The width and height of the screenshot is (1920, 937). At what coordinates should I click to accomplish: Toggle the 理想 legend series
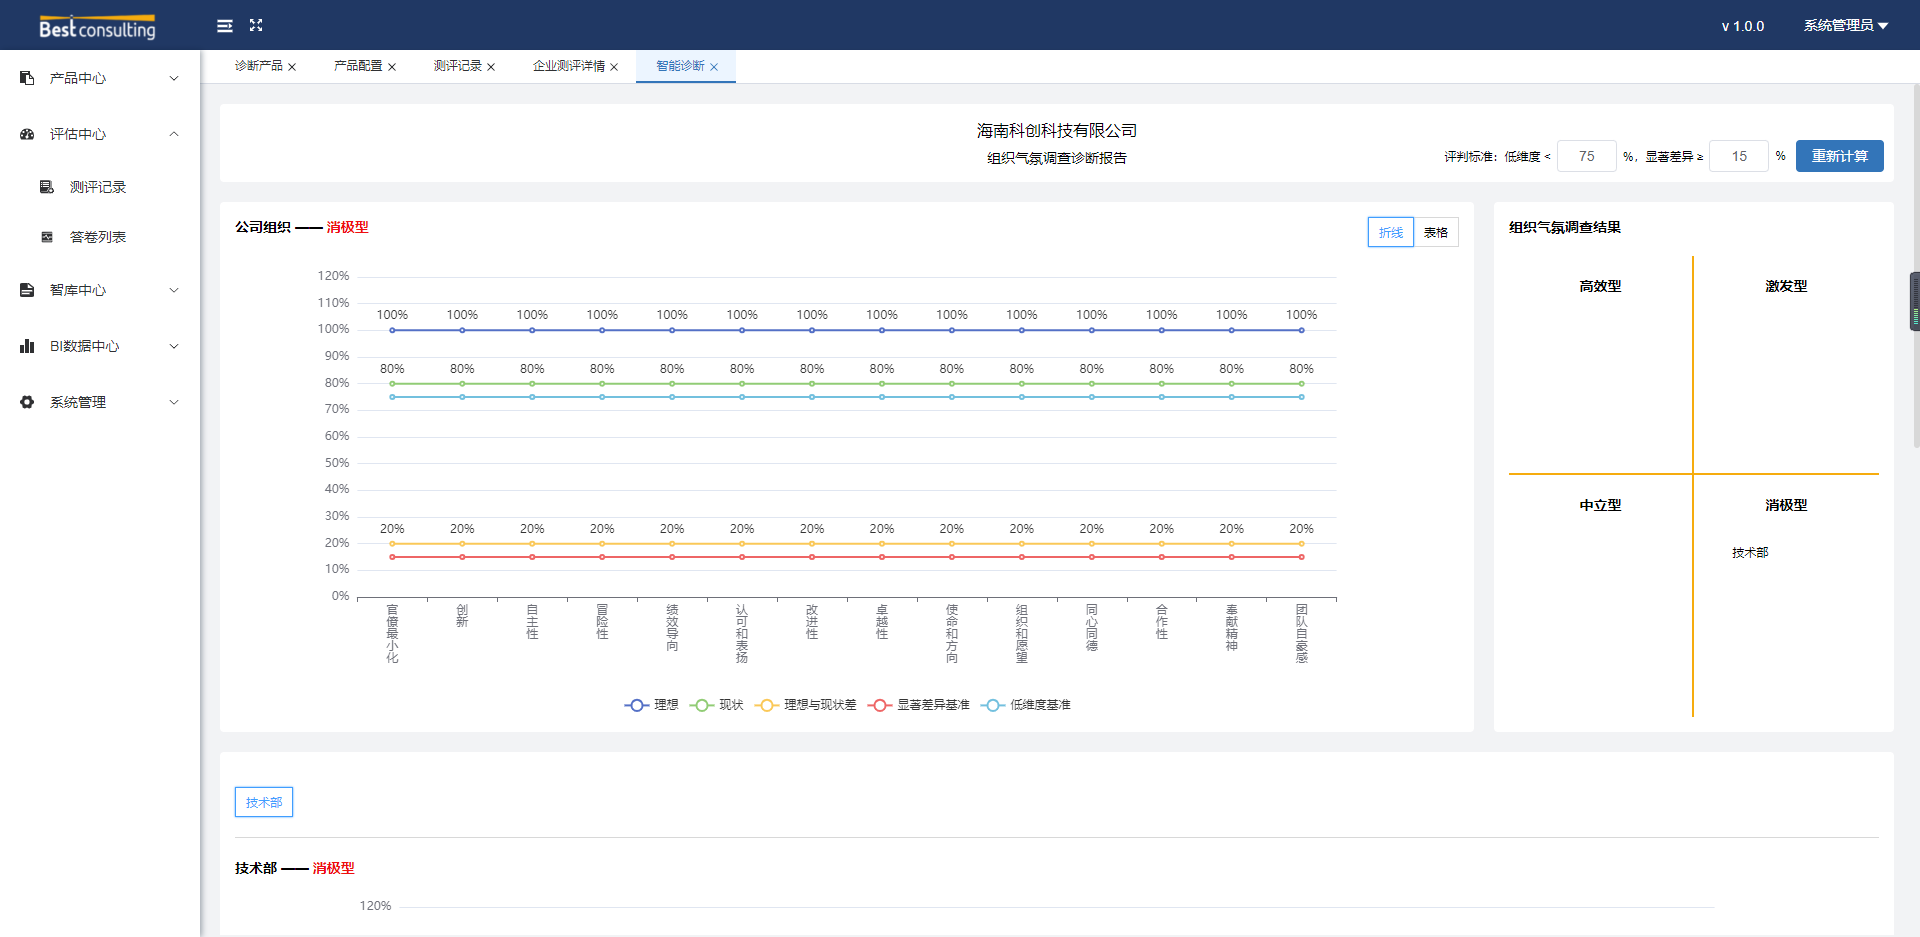coord(651,705)
